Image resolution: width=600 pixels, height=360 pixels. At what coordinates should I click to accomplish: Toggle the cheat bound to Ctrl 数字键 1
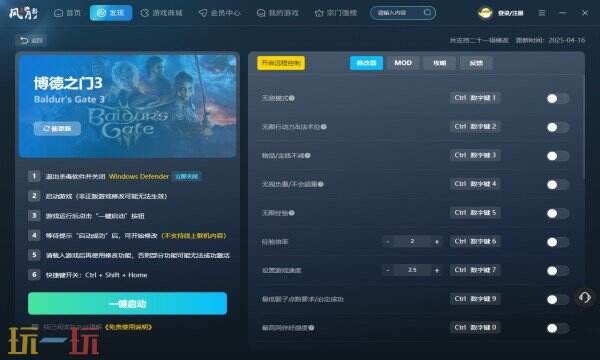(x=558, y=99)
